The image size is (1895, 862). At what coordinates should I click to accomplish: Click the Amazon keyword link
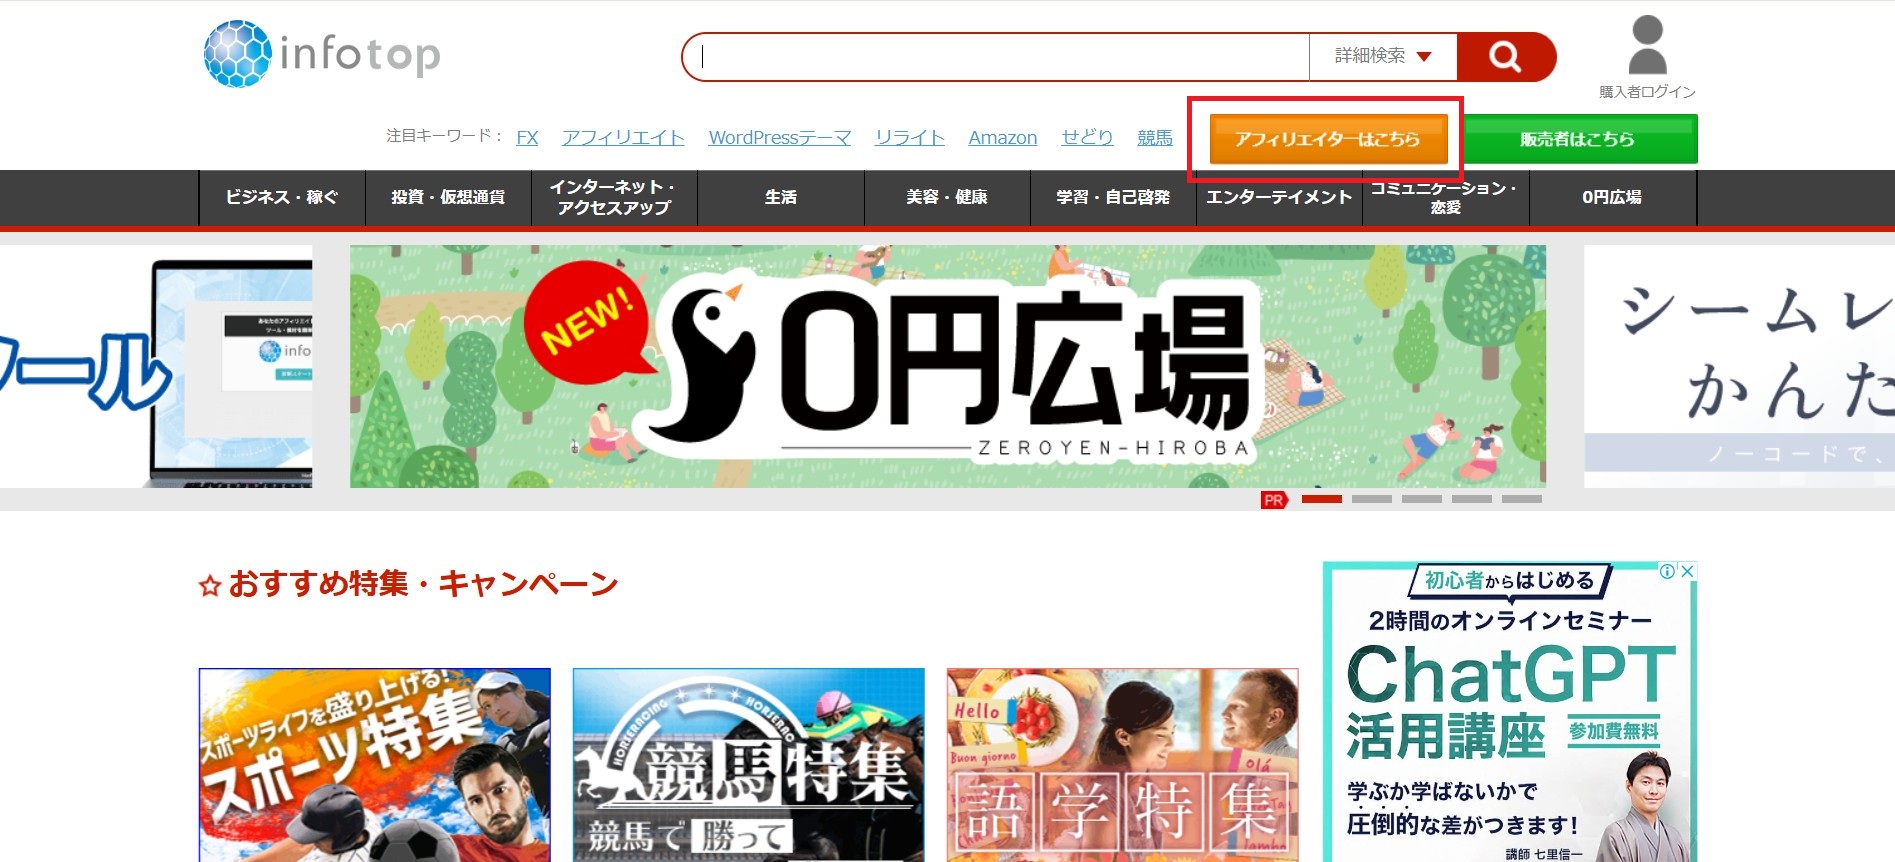point(1003,137)
